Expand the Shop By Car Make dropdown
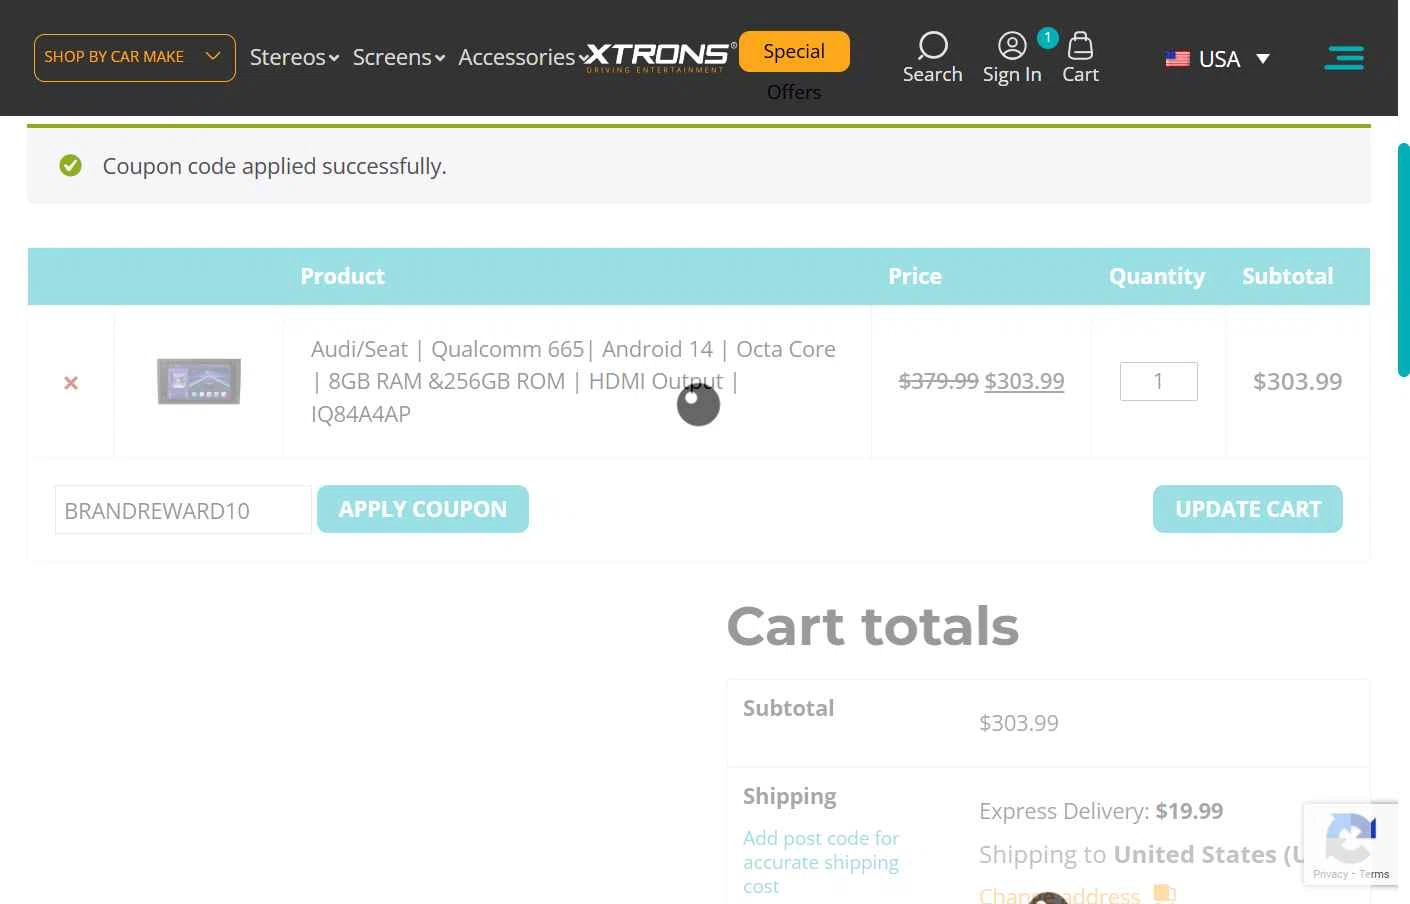 click(135, 58)
